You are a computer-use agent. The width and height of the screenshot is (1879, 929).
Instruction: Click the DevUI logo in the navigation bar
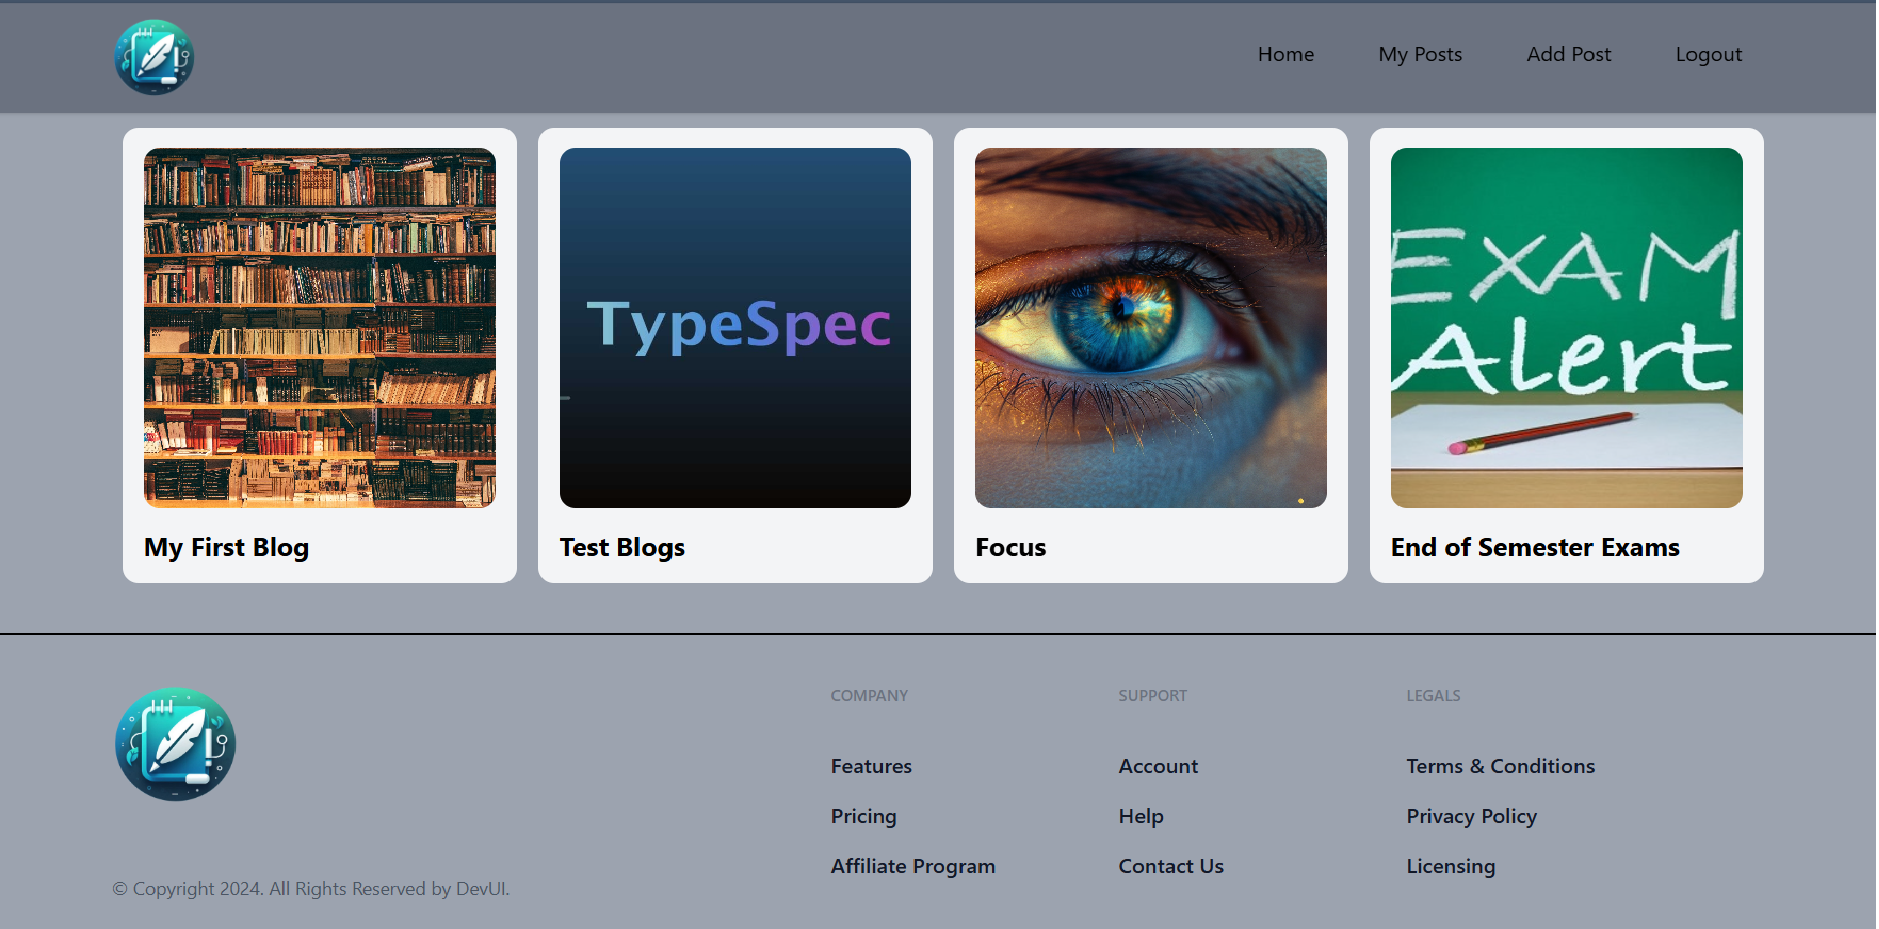tap(154, 58)
